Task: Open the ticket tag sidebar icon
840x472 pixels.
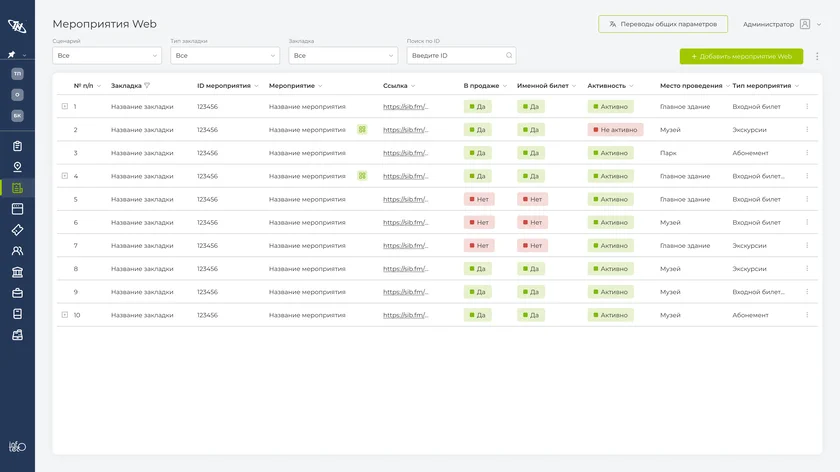Action: coord(17,230)
